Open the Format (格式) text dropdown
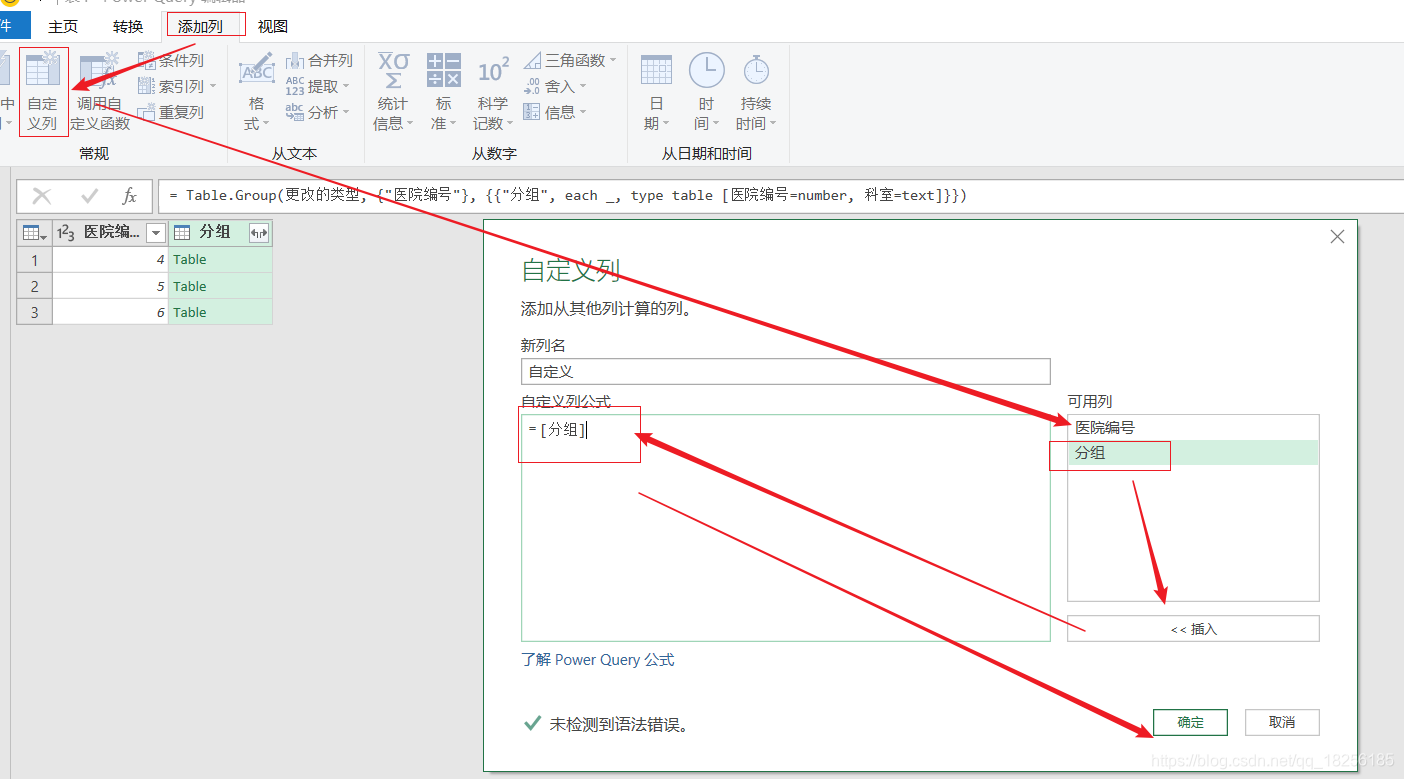The image size is (1404, 779). pyautogui.click(x=256, y=92)
